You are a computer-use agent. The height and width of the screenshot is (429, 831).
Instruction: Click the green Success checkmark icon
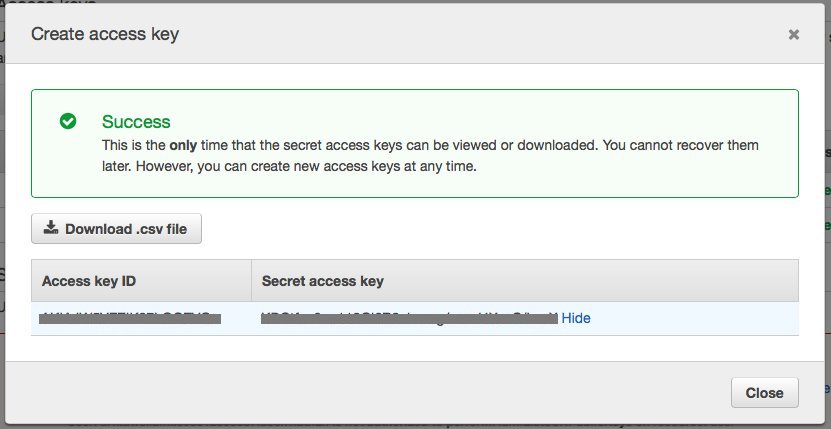[x=68, y=121]
